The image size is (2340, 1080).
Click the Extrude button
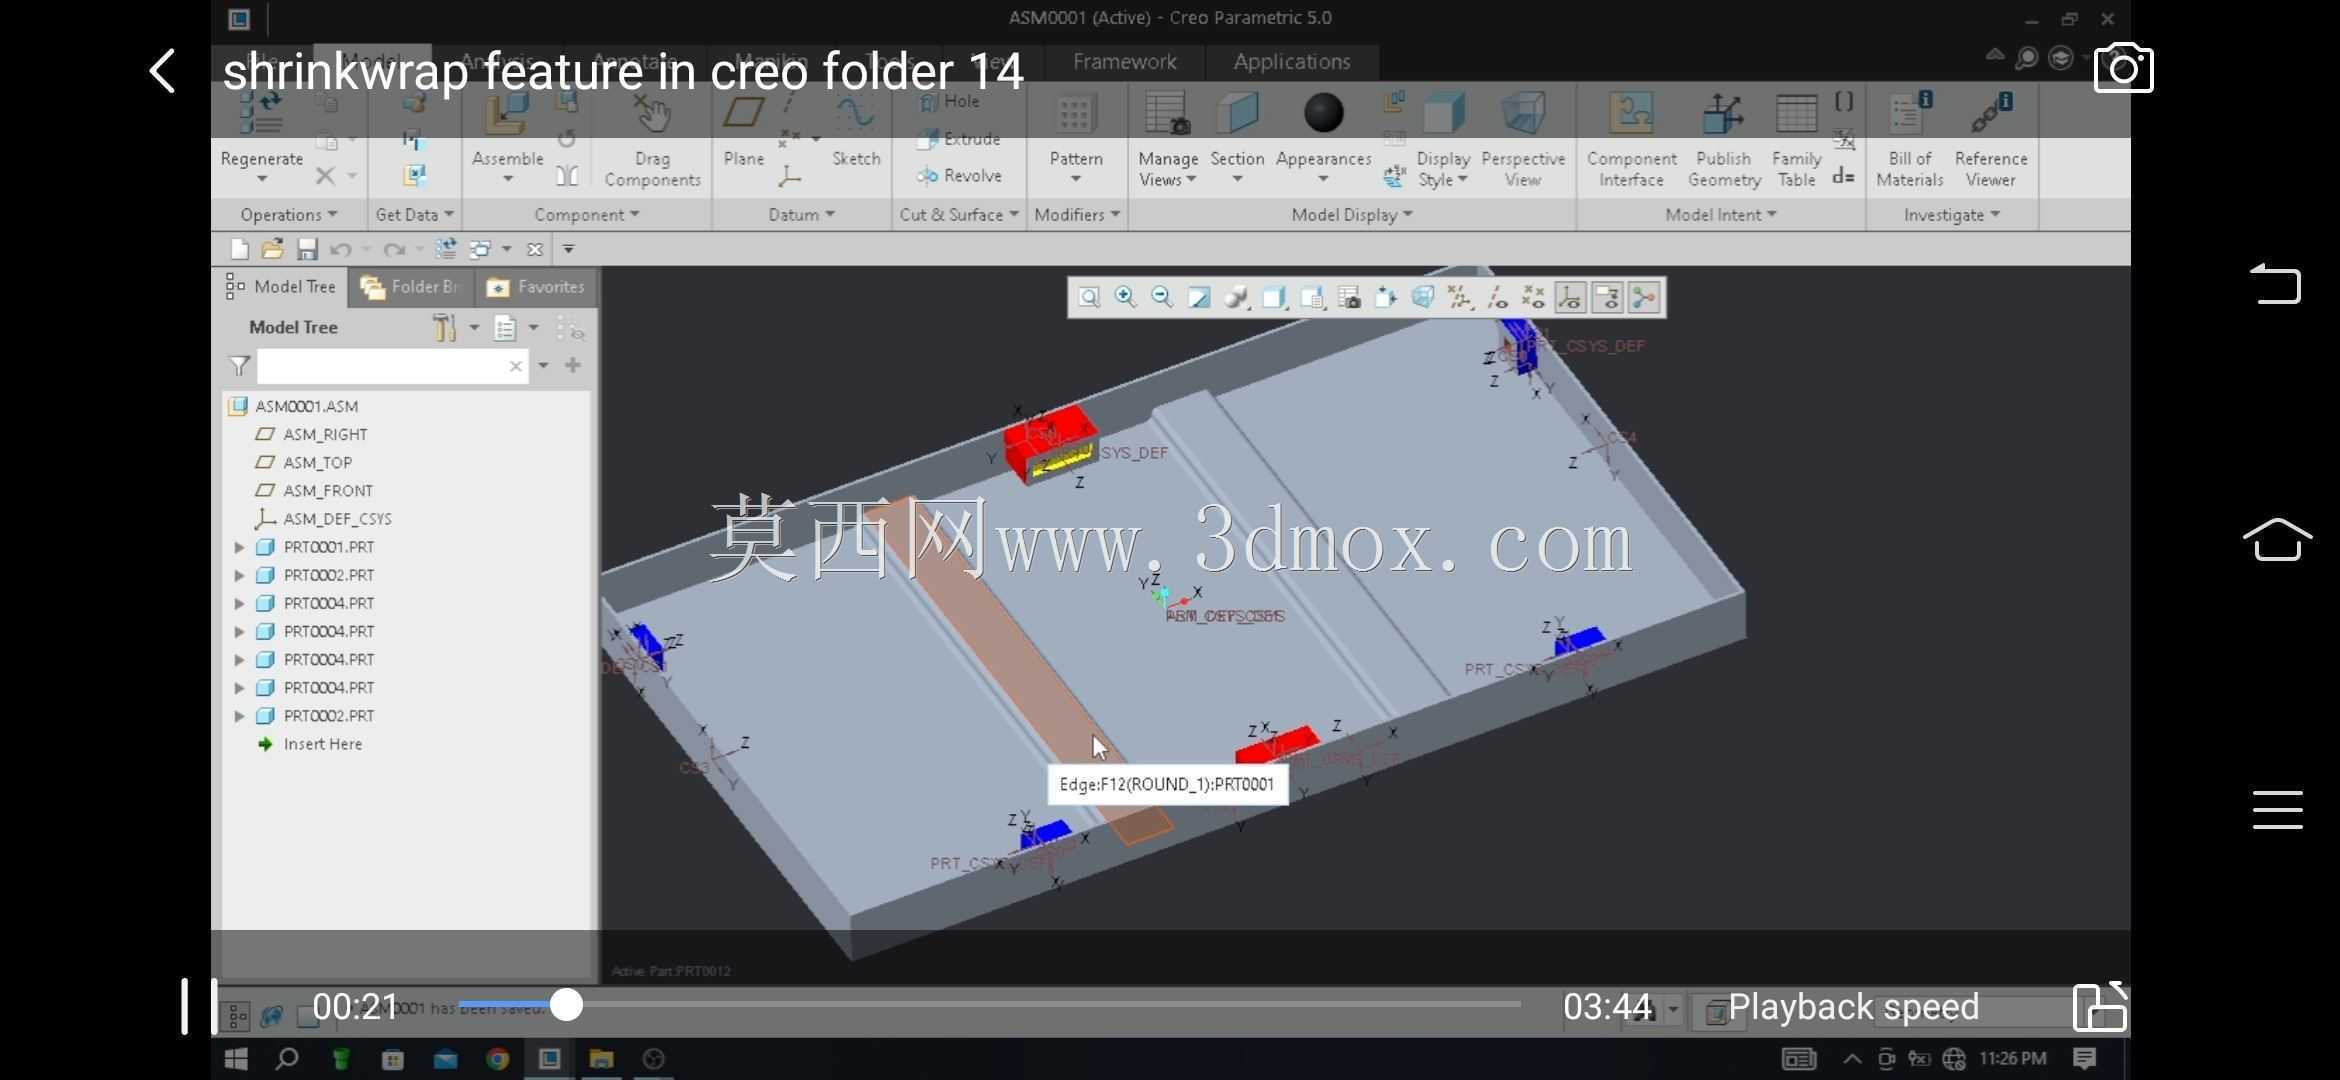(x=960, y=139)
